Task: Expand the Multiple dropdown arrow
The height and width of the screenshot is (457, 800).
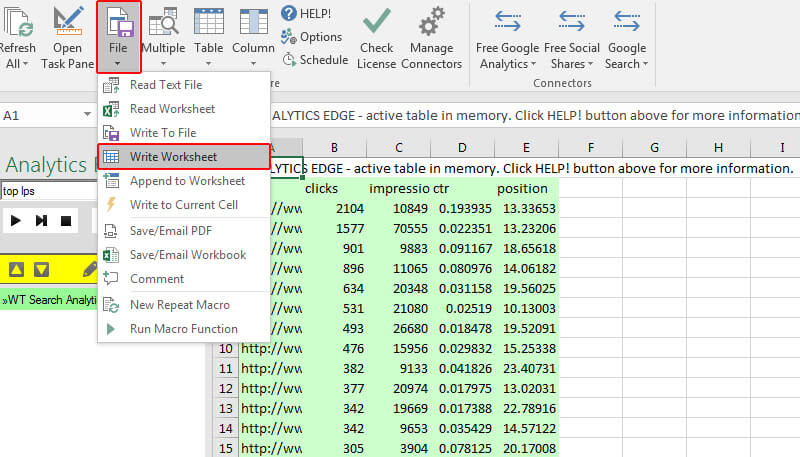Action: (163, 64)
